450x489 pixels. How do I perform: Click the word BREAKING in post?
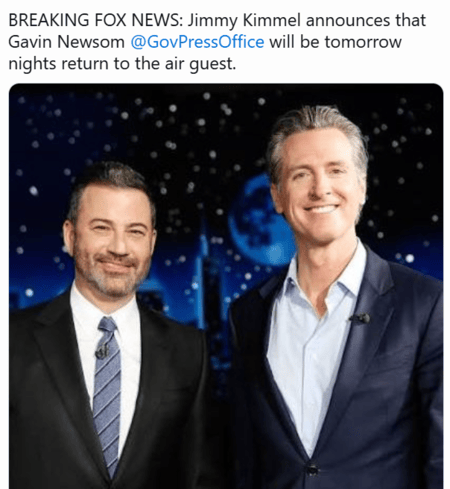(49, 20)
